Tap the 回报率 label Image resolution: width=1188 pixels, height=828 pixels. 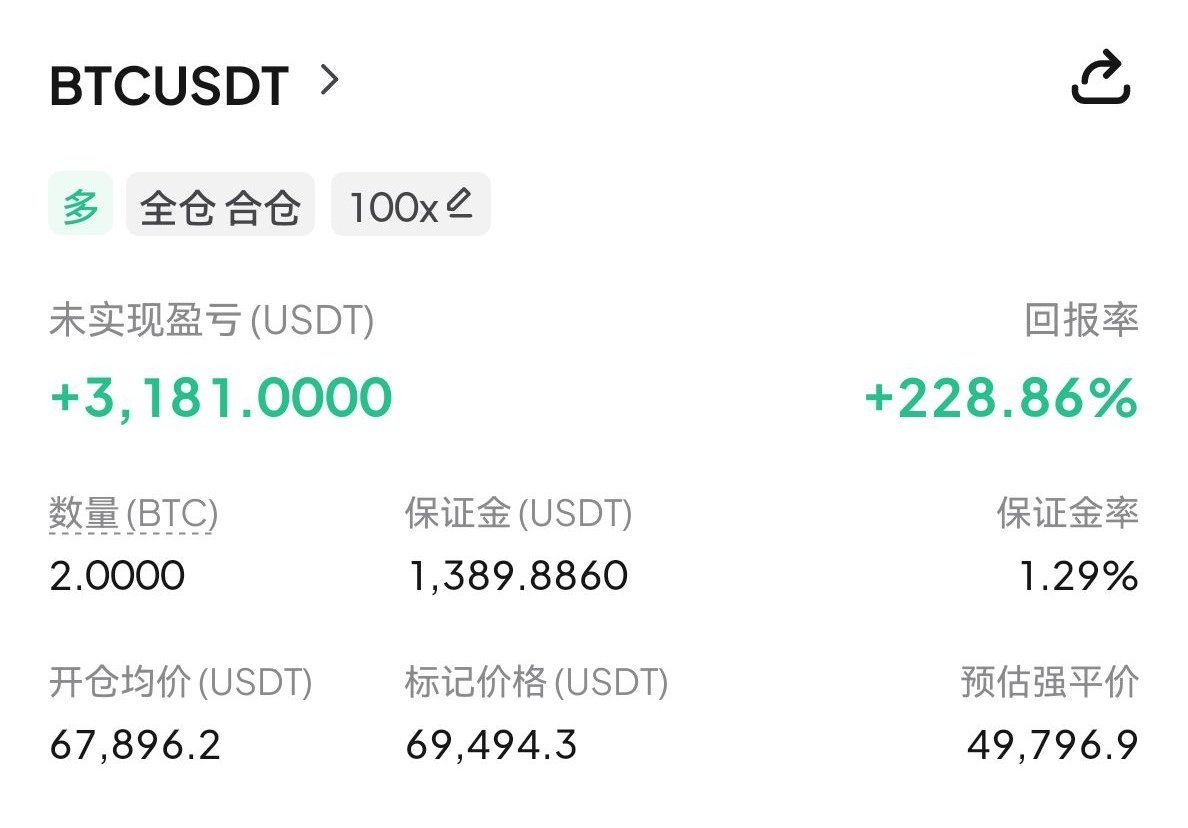pos(1081,322)
